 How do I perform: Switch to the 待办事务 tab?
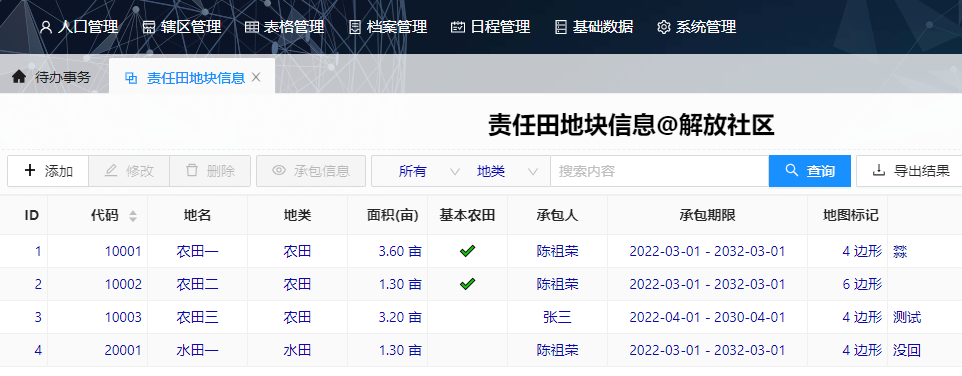[52, 77]
